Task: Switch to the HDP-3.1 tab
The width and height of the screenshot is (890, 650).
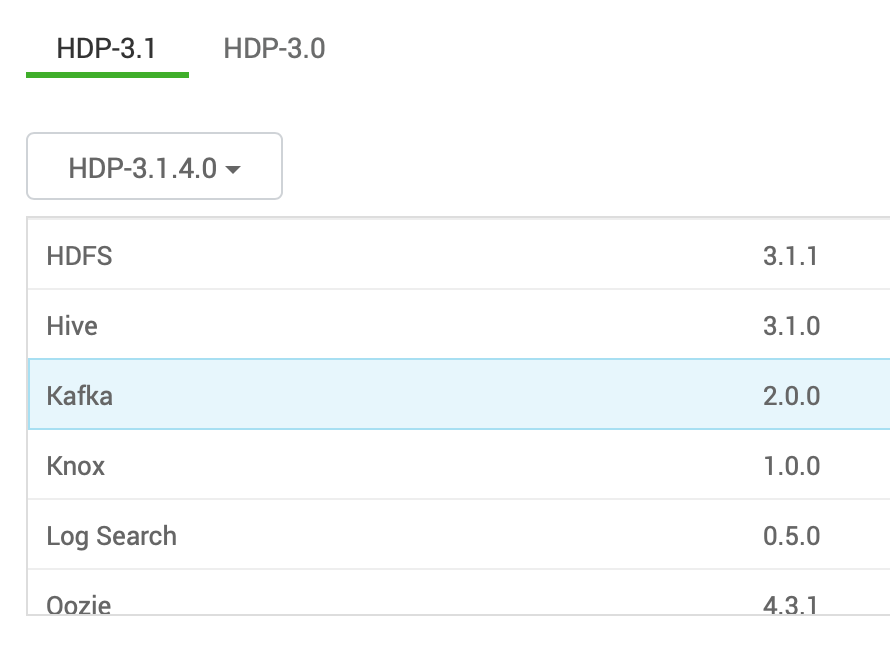Action: pyautogui.click(x=107, y=48)
